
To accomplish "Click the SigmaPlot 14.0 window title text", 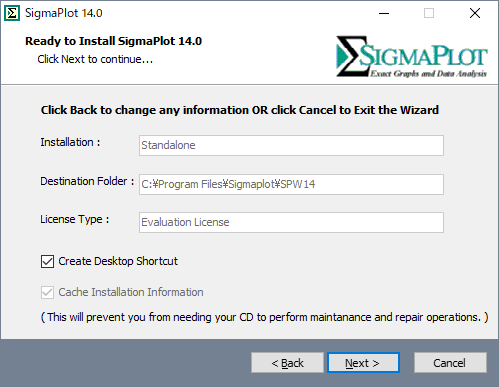I will 64,13.
